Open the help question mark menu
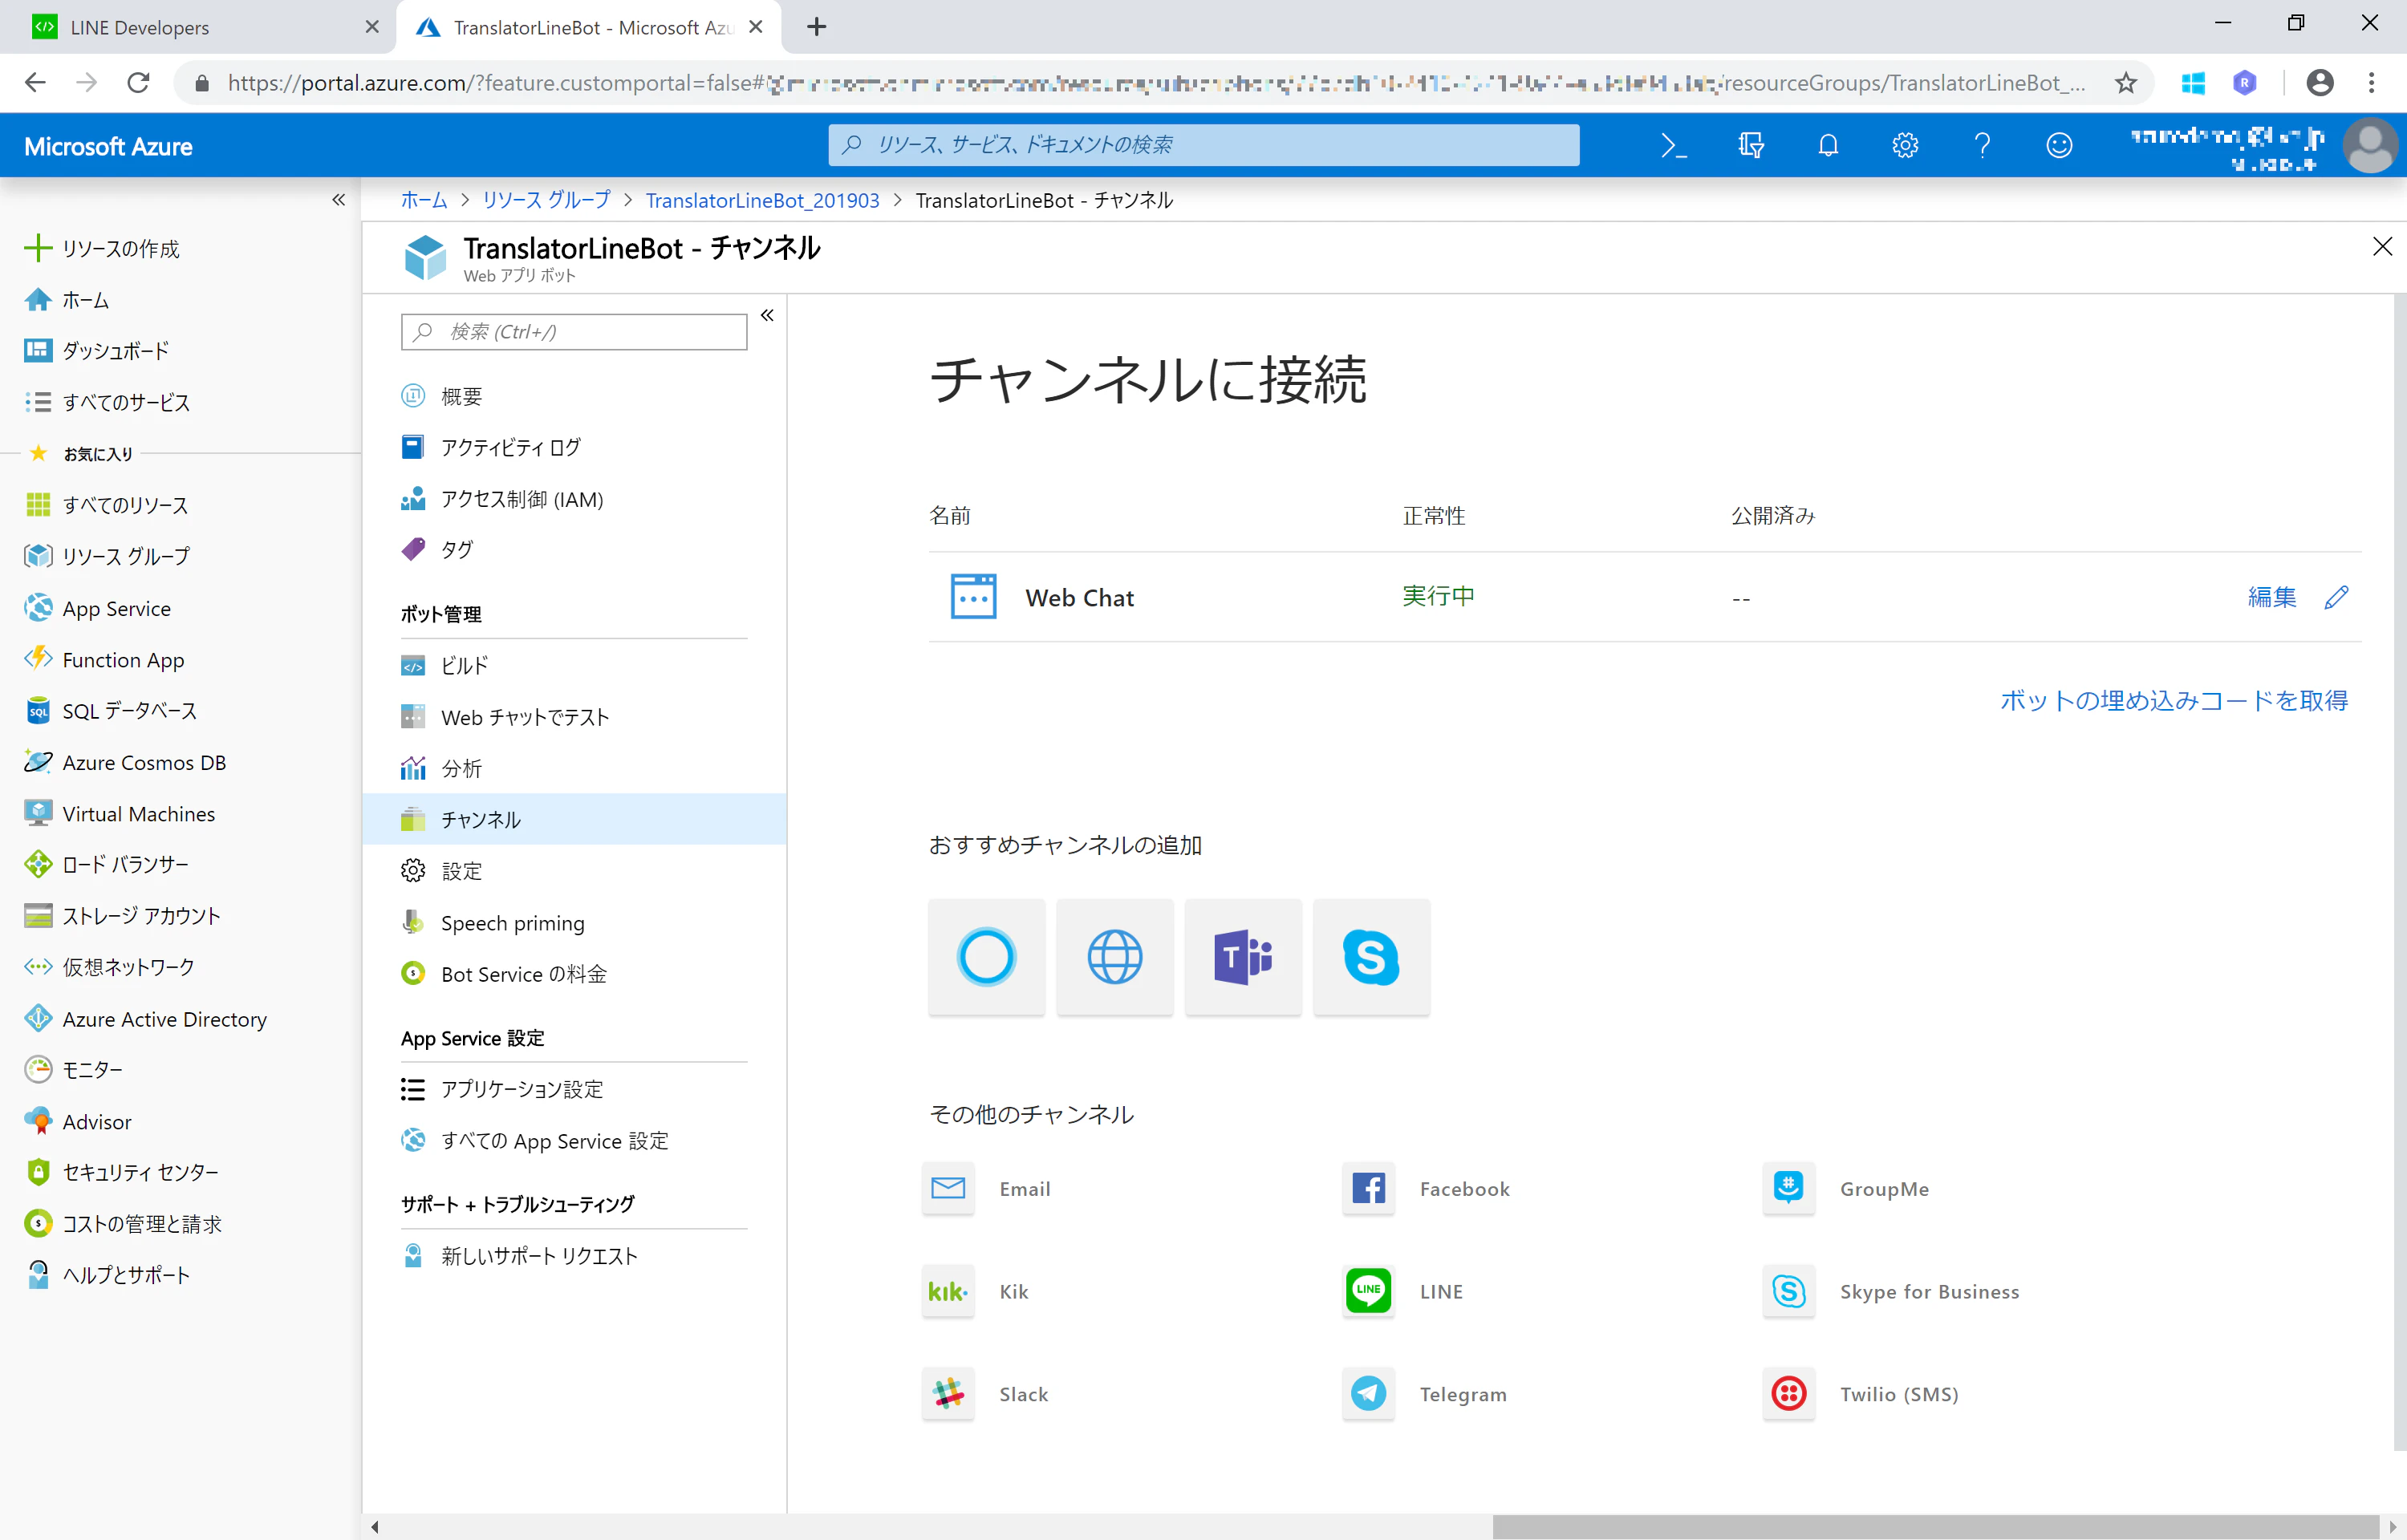 click(x=1982, y=145)
